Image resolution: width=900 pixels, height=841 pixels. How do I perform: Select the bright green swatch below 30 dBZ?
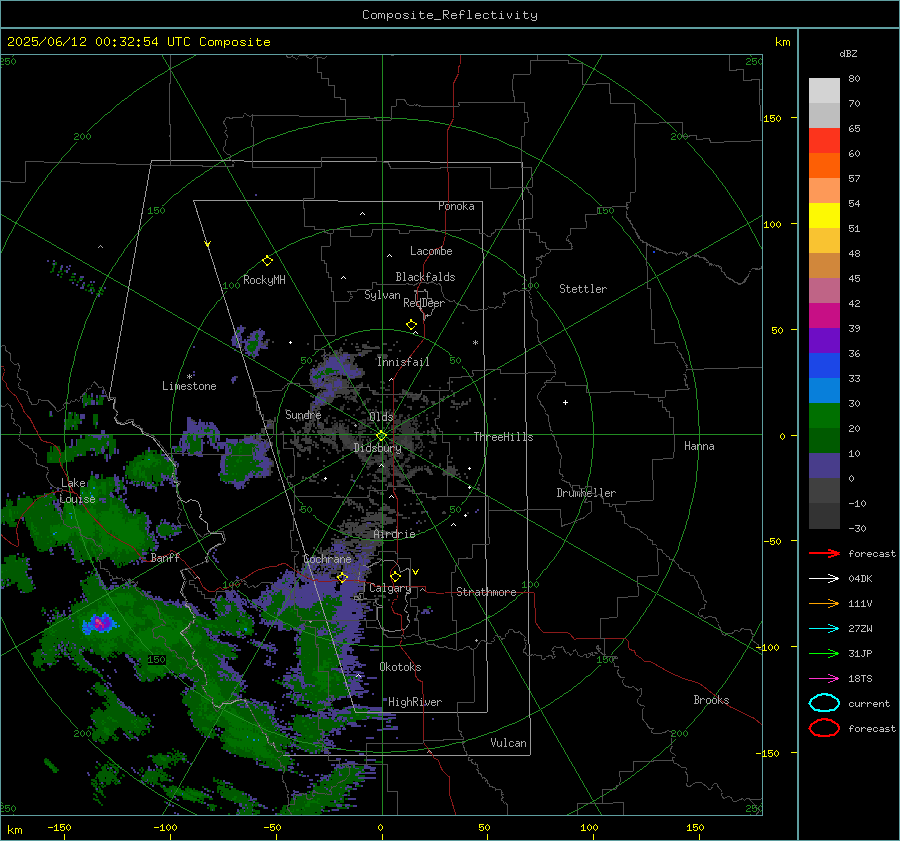(824, 416)
